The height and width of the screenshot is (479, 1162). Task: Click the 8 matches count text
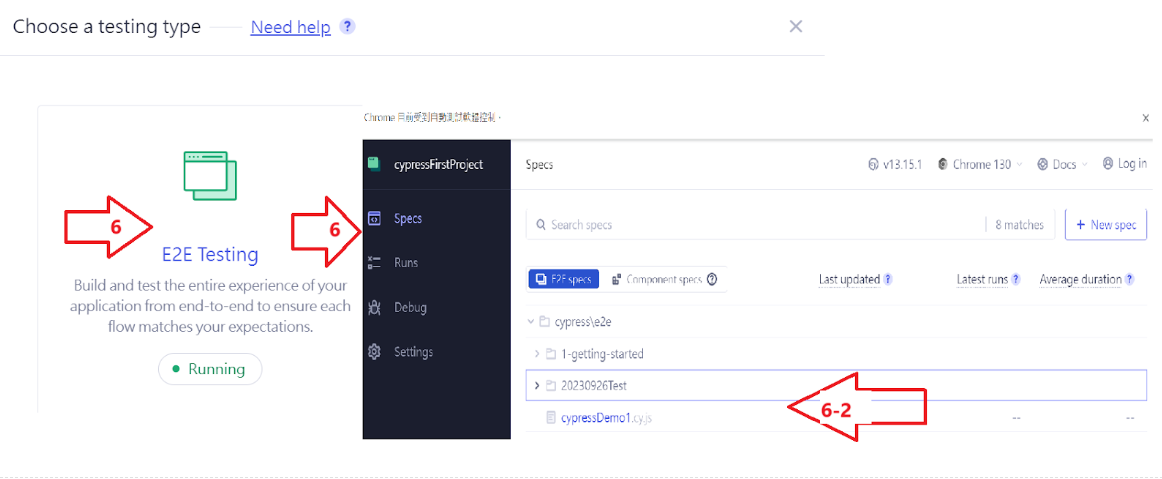[x=1019, y=225]
